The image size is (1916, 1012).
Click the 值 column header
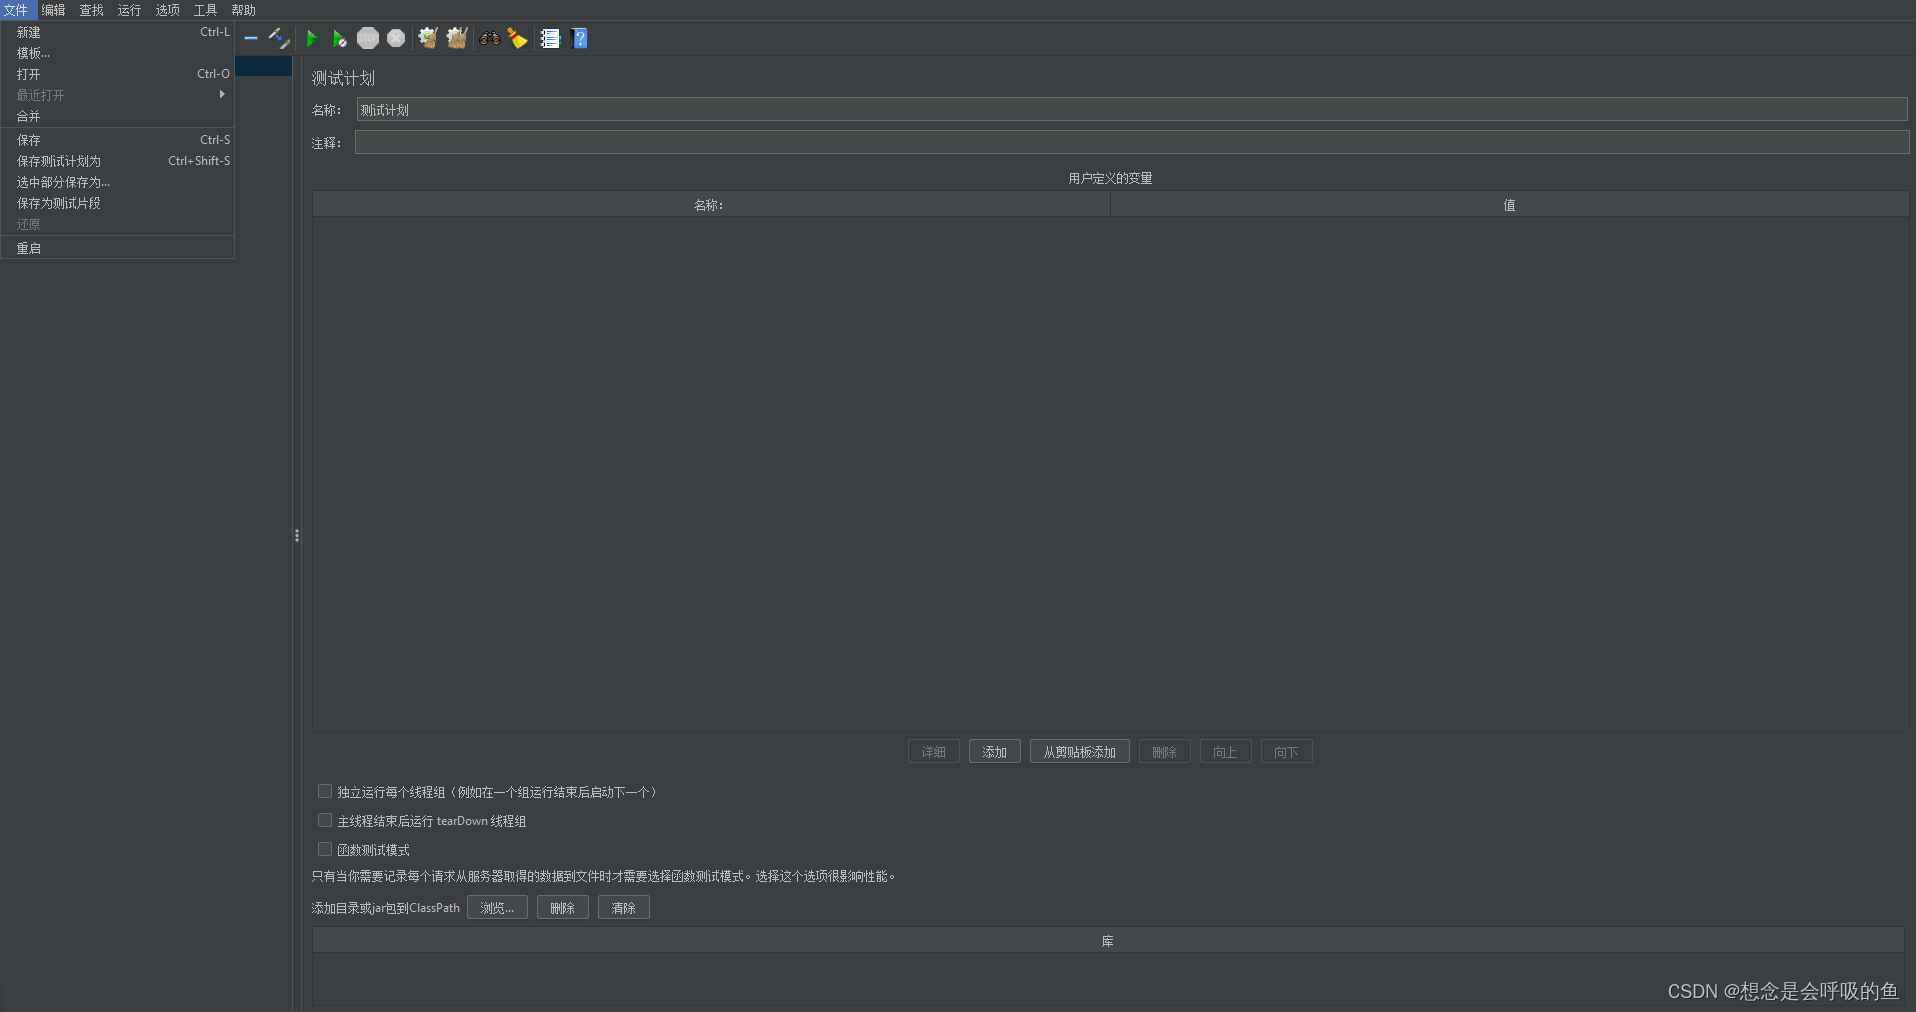point(1509,205)
